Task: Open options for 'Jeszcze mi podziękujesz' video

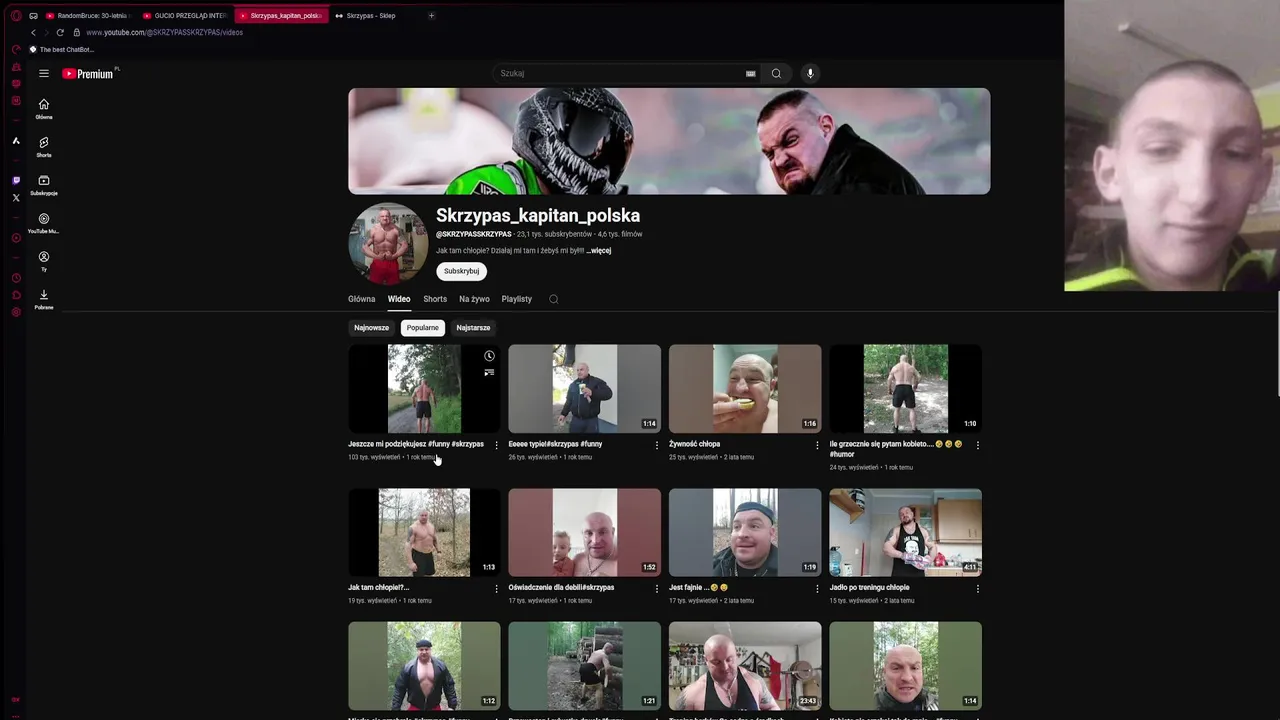Action: pyautogui.click(x=496, y=445)
